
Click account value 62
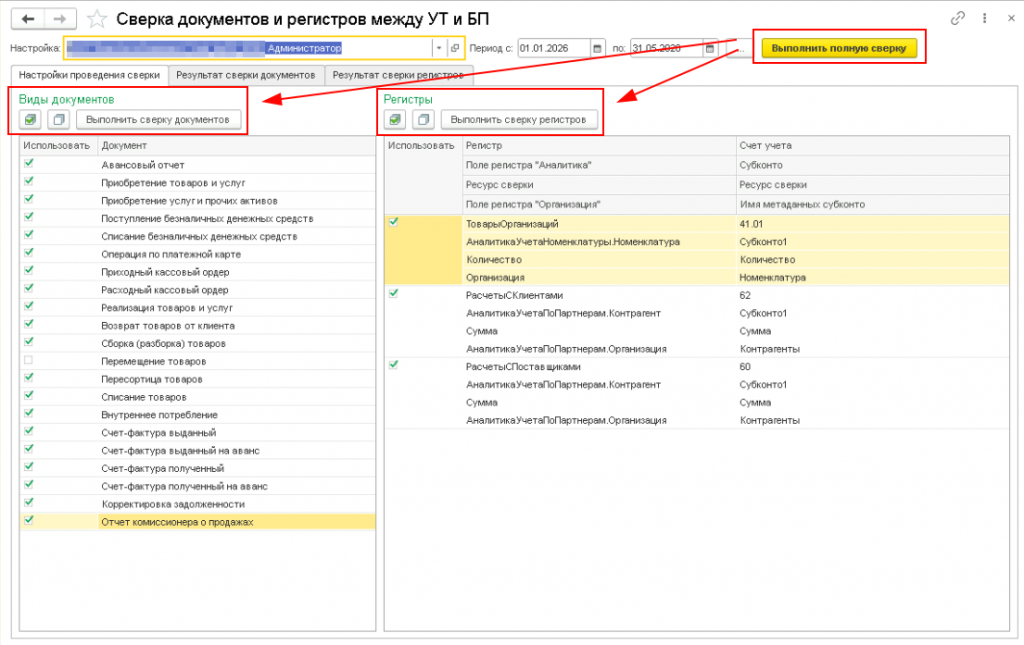(x=745, y=296)
